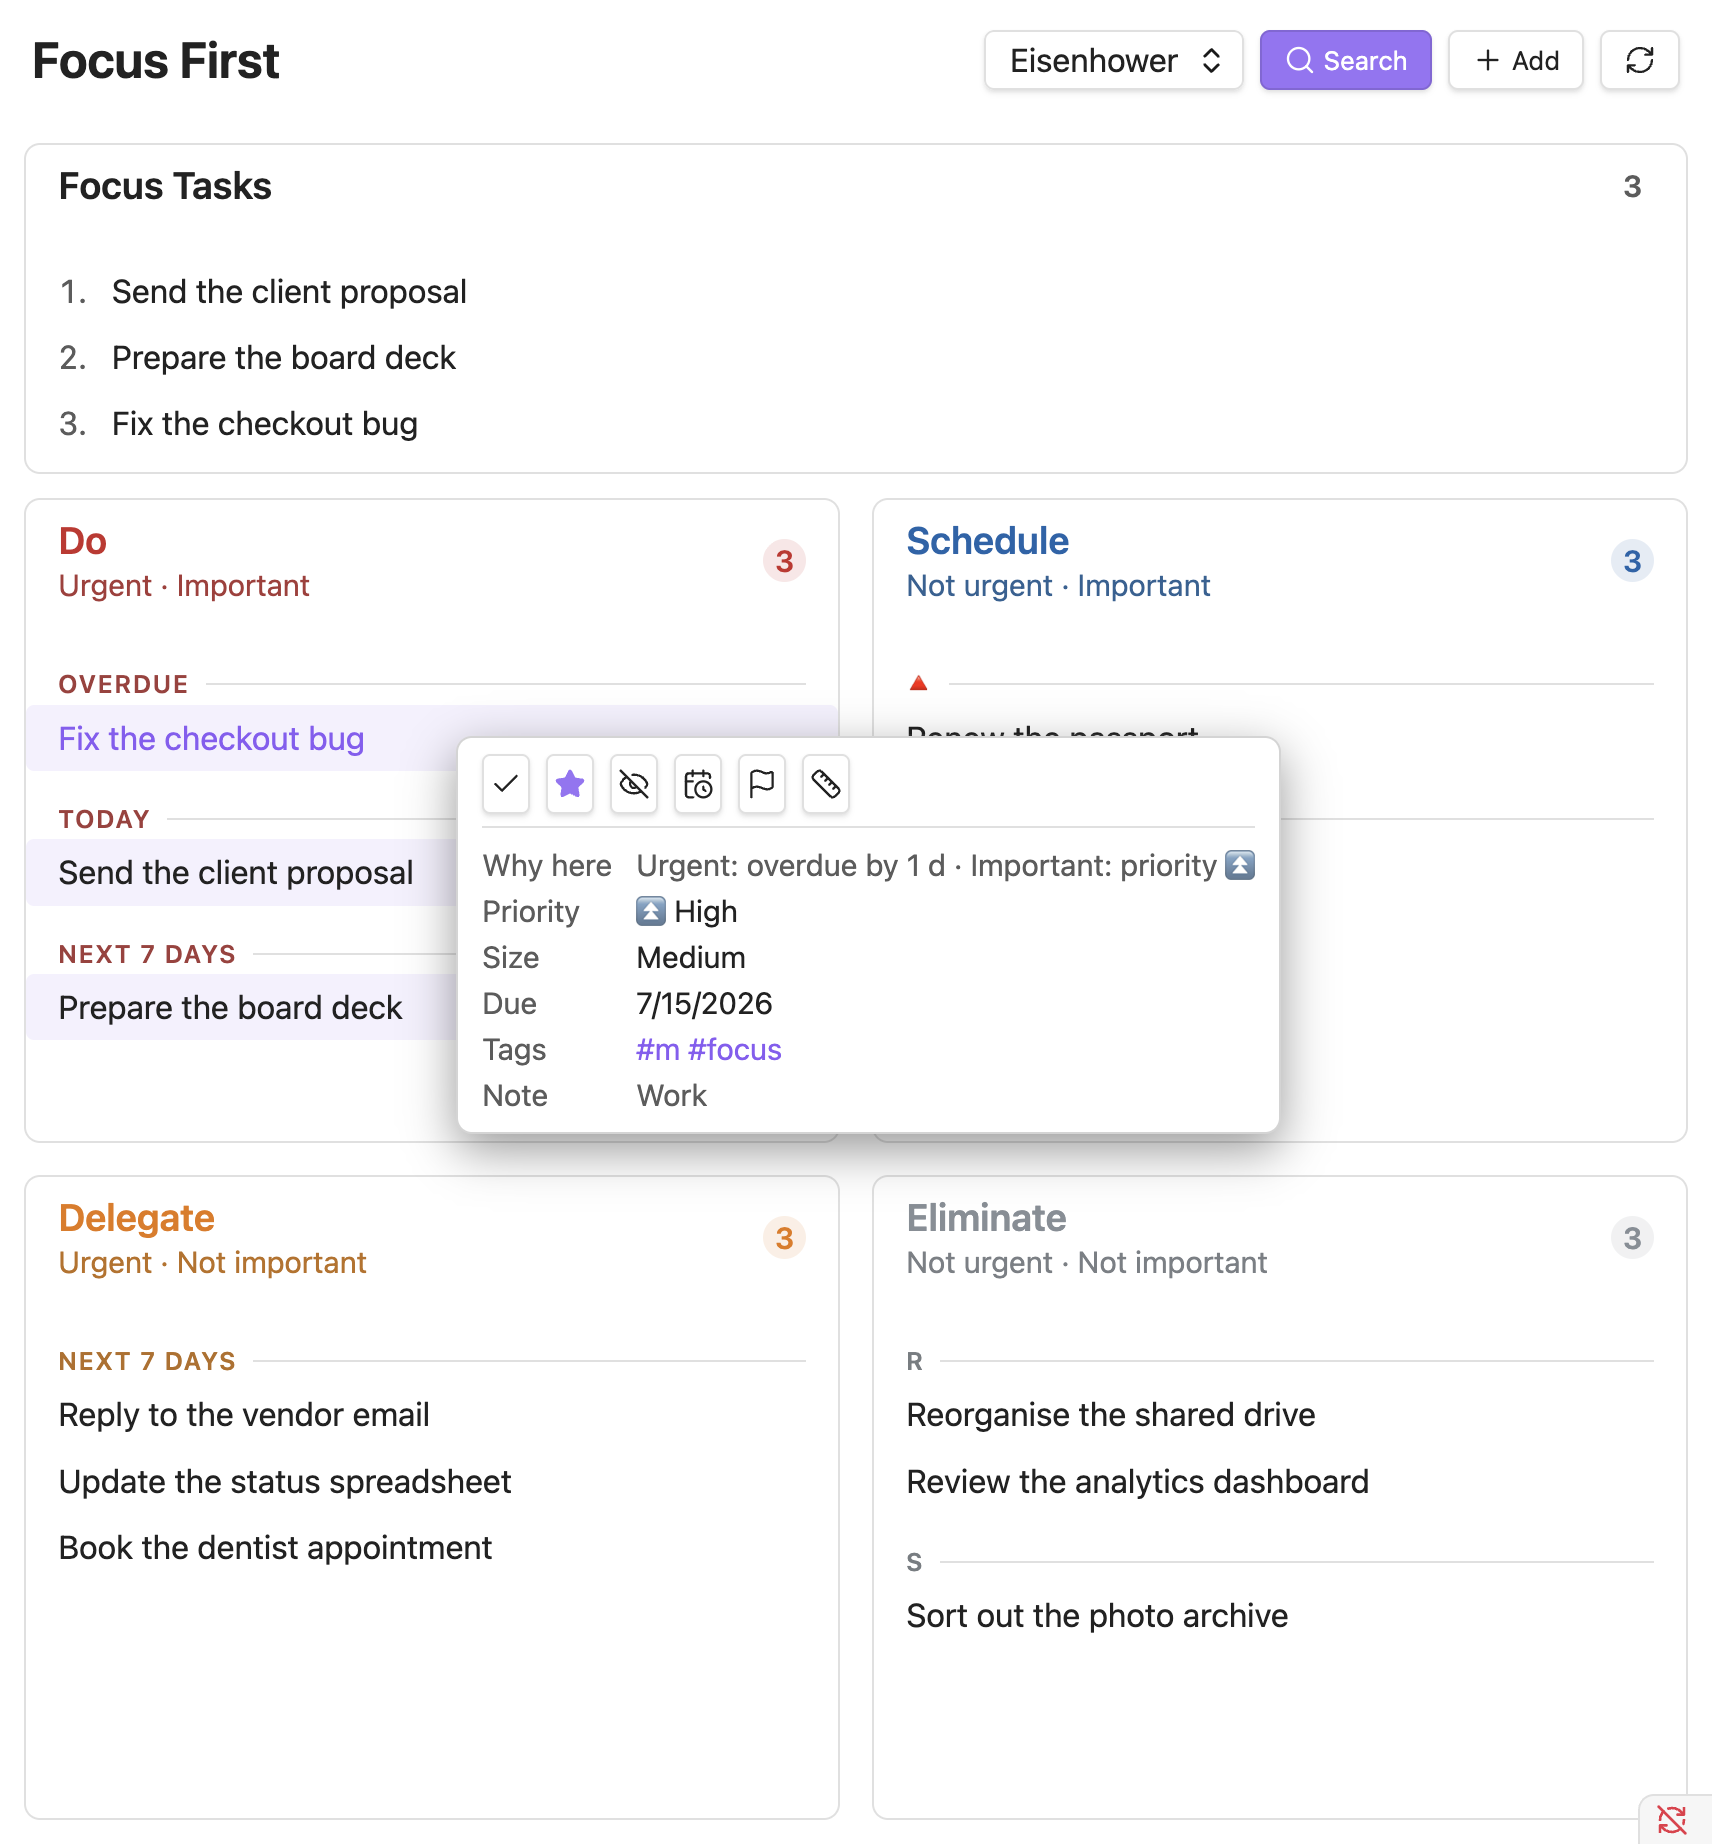Image resolution: width=1712 pixels, height=1844 pixels.
Task: Click the refresh icon button
Action: [x=1640, y=61]
